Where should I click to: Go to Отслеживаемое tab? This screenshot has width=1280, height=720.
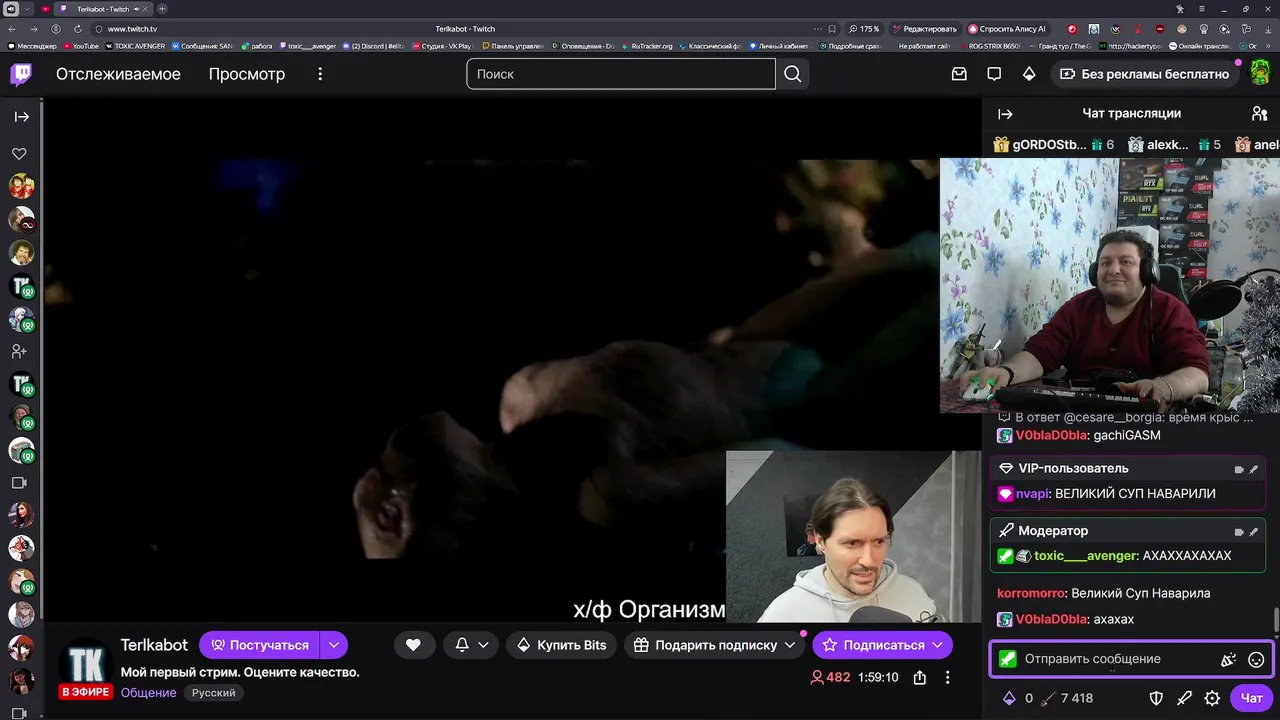(x=118, y=74)
